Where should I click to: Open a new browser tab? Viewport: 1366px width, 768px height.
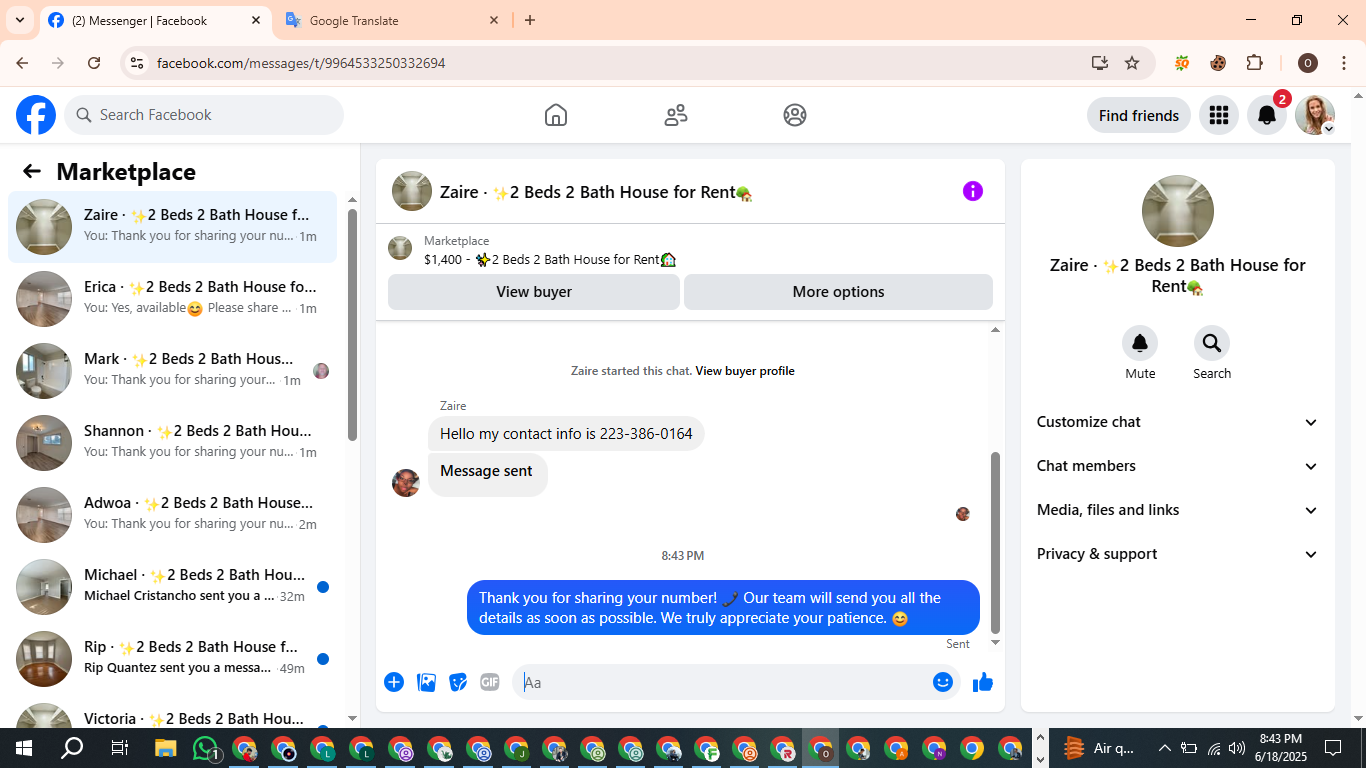point(530,20)
